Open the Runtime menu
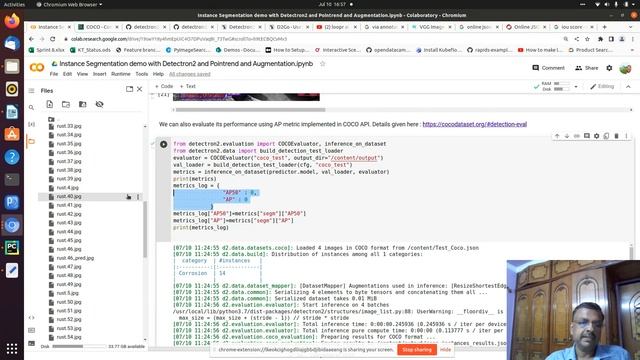Viewport: 640px width, 360px height. [121, 74]
